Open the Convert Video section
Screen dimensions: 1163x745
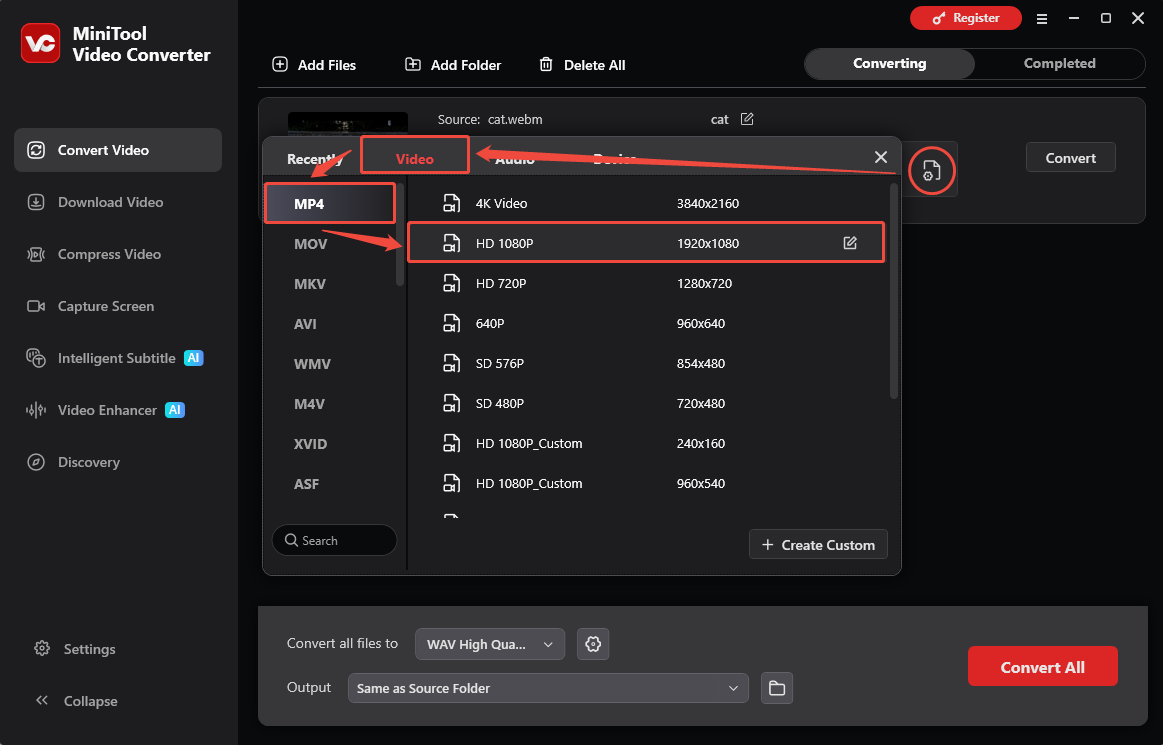tap(118, 150)
